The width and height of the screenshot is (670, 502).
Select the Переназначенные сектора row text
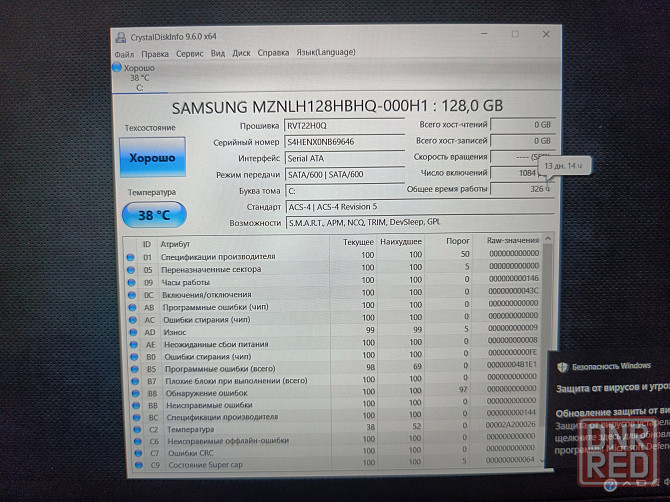(211, 270)
